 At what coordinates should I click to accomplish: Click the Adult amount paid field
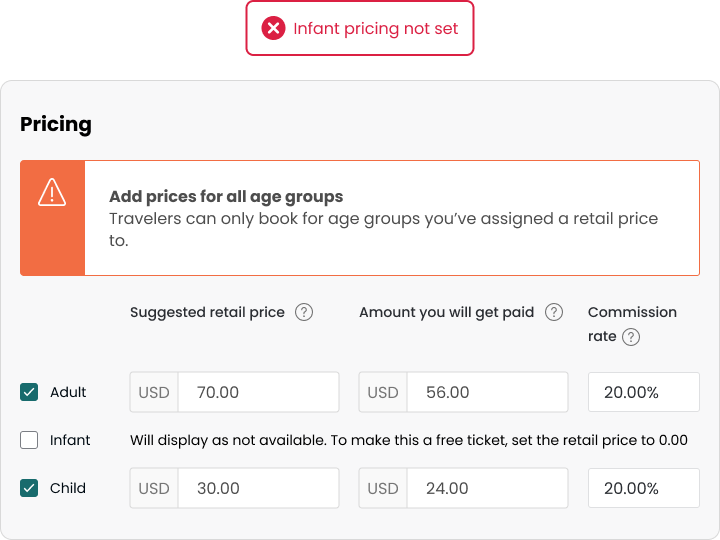pos(487,392)
